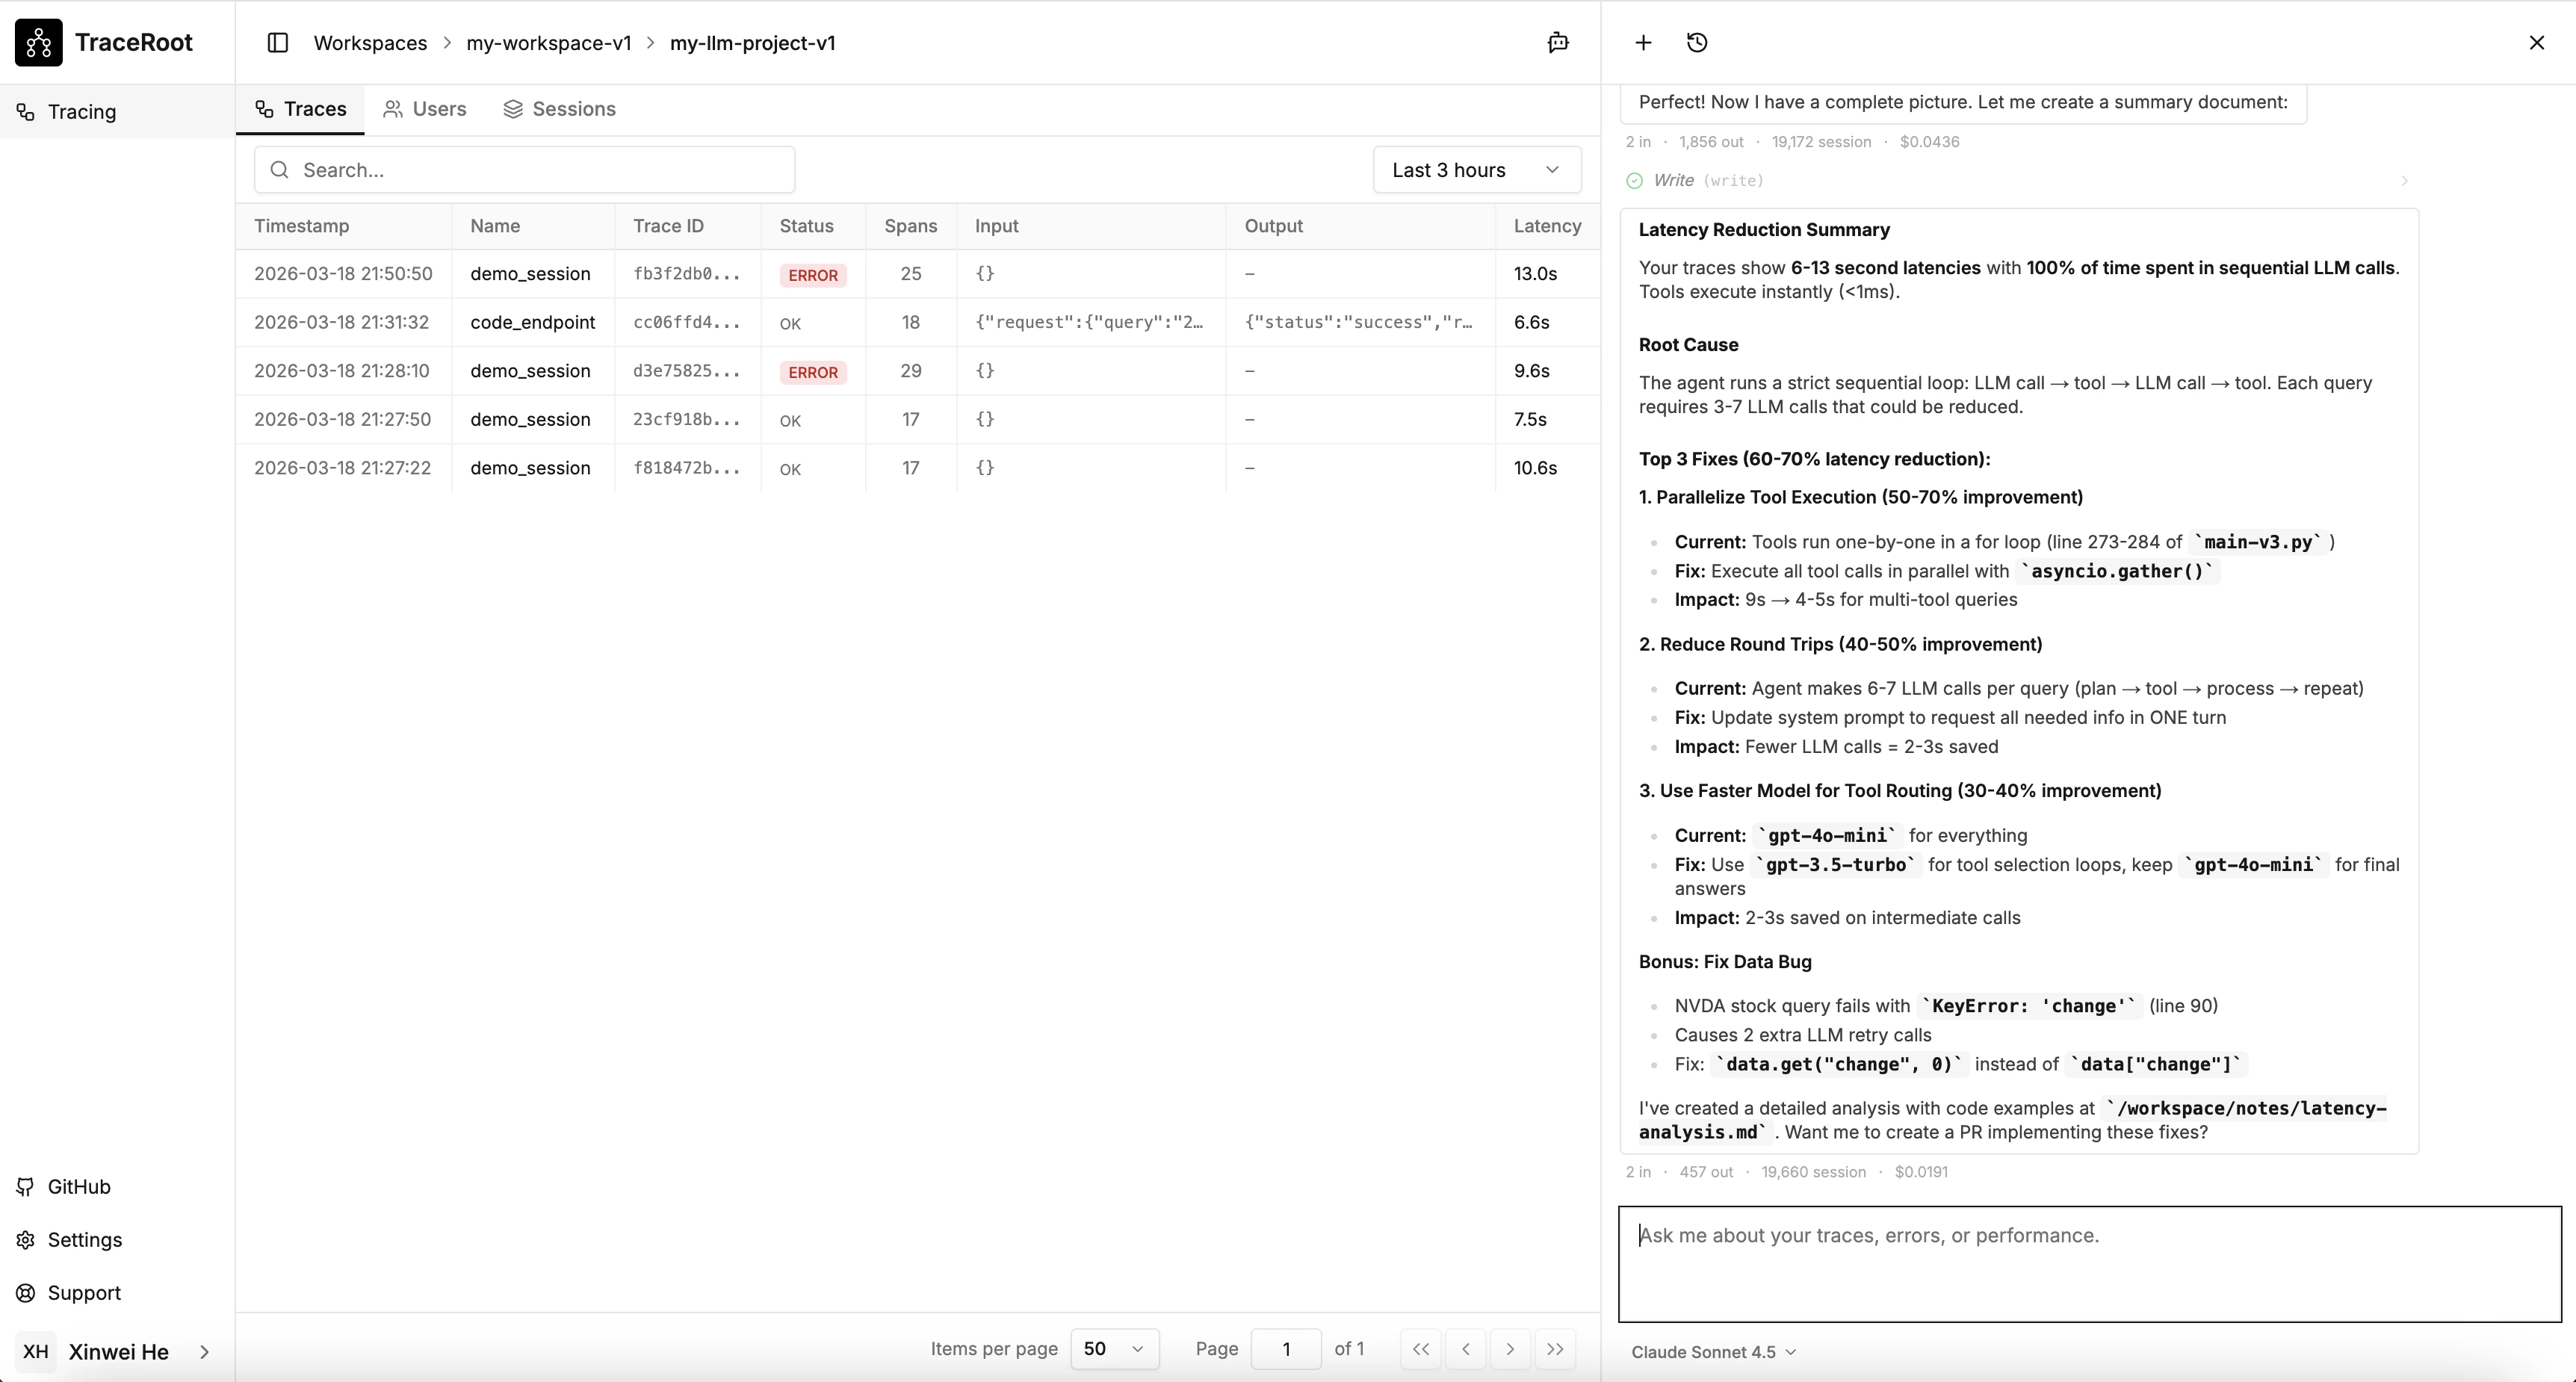This screenshot has height=1382, width=2576.
Task: Open the Last 3 hours time range dropdown
Action: 1477,169
